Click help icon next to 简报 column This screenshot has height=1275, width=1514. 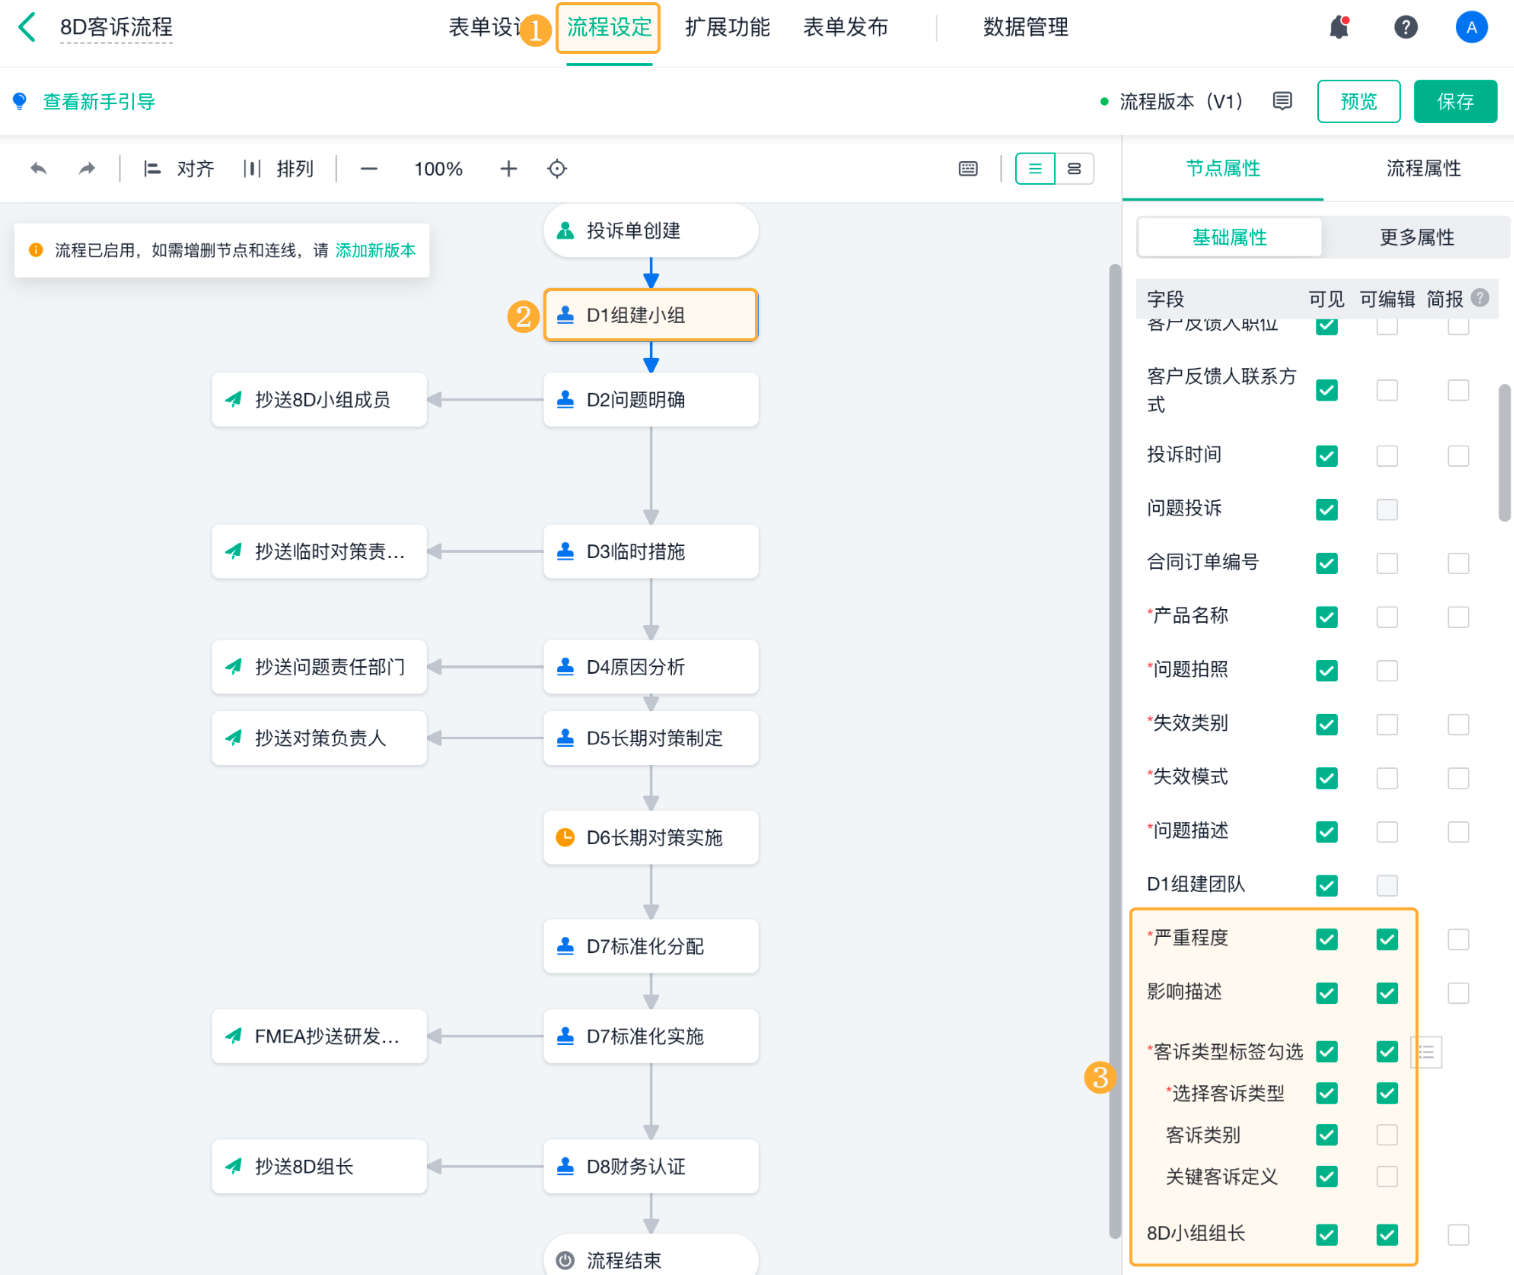coord(1480,298)
